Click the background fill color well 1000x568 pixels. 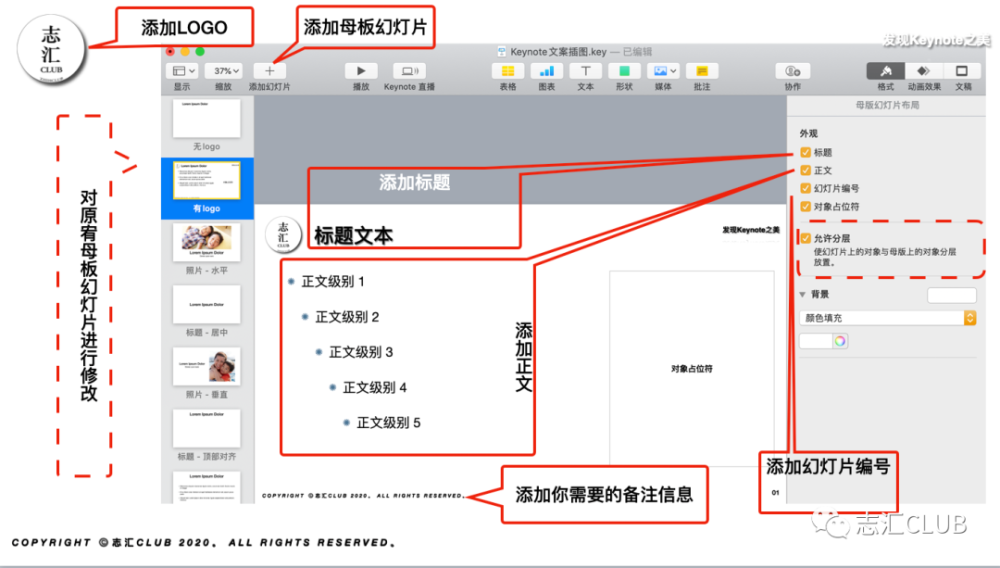[816, 341]
